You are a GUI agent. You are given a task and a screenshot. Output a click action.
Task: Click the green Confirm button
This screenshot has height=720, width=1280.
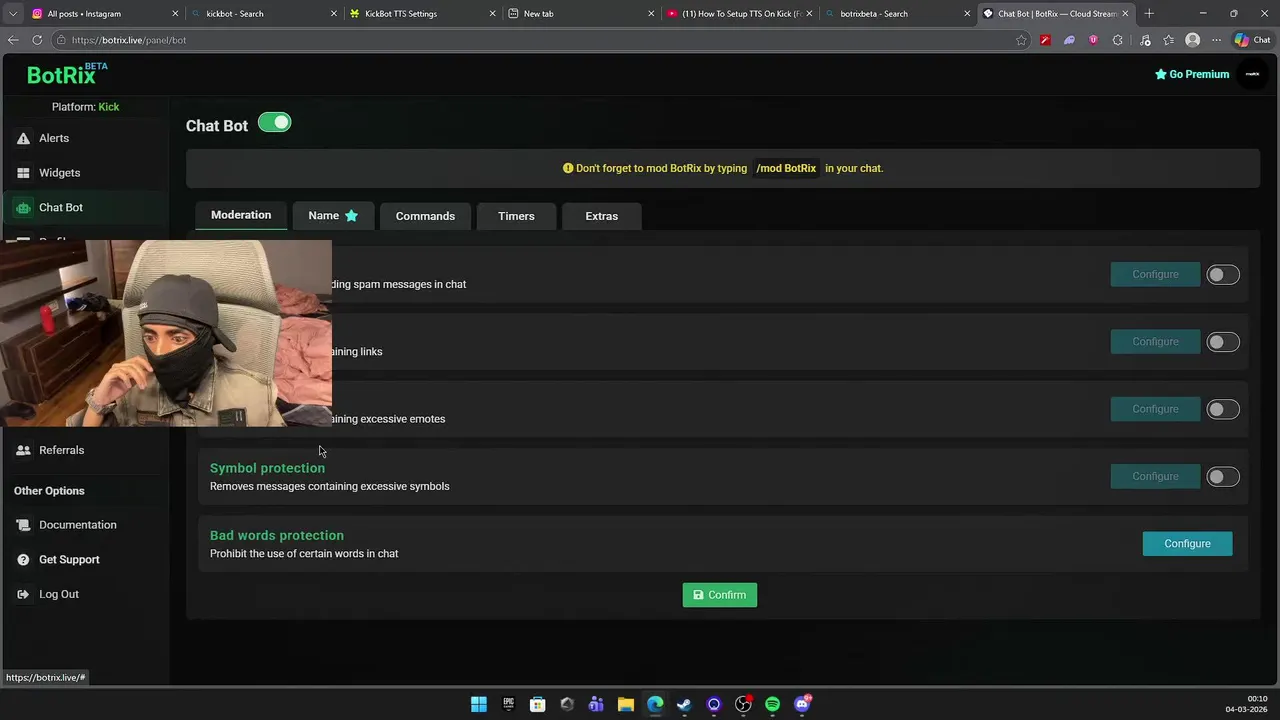click(720, 595)
